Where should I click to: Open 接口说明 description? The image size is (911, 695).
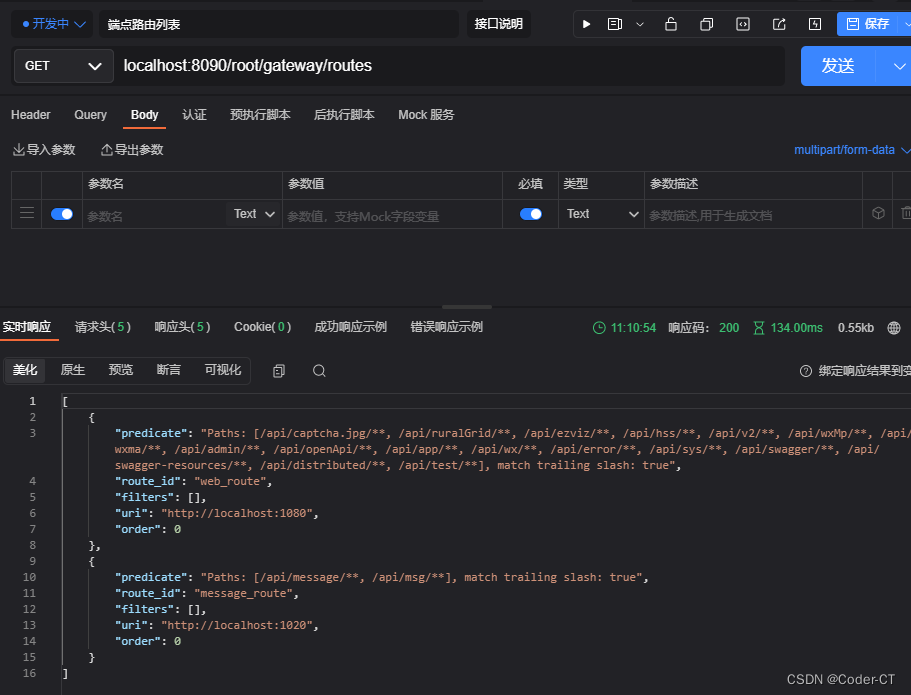498,24
